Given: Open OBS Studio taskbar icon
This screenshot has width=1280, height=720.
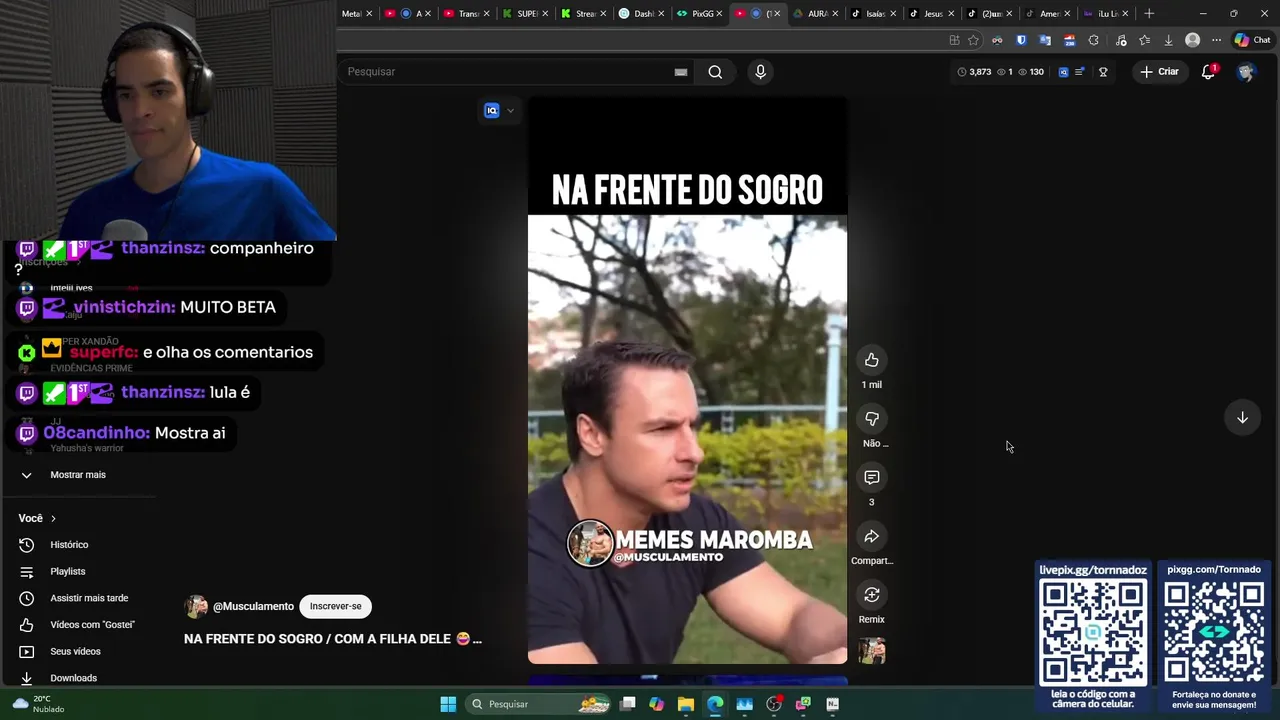Looking at the screenshot, I should point(774,704).
